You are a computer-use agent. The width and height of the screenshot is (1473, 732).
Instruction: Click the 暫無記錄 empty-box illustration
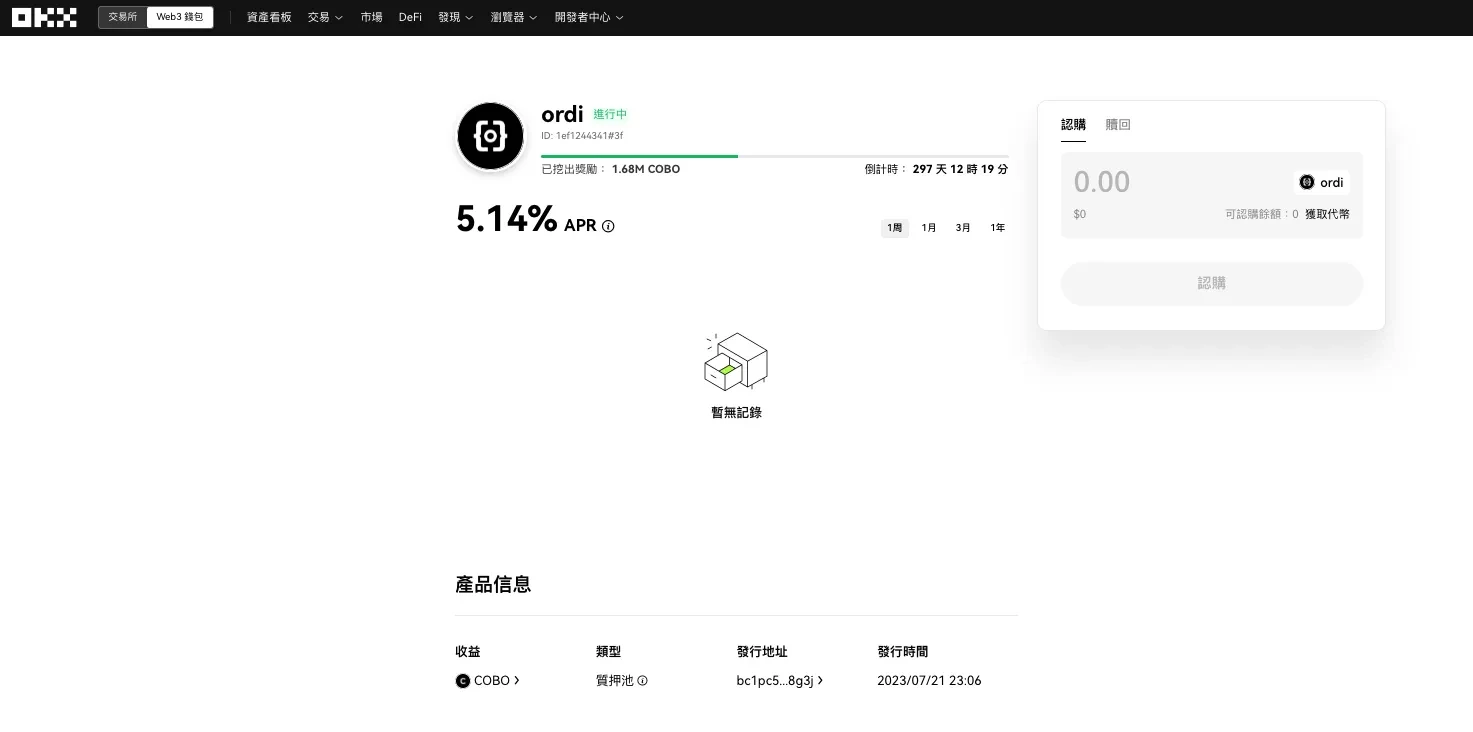point(736,362)
